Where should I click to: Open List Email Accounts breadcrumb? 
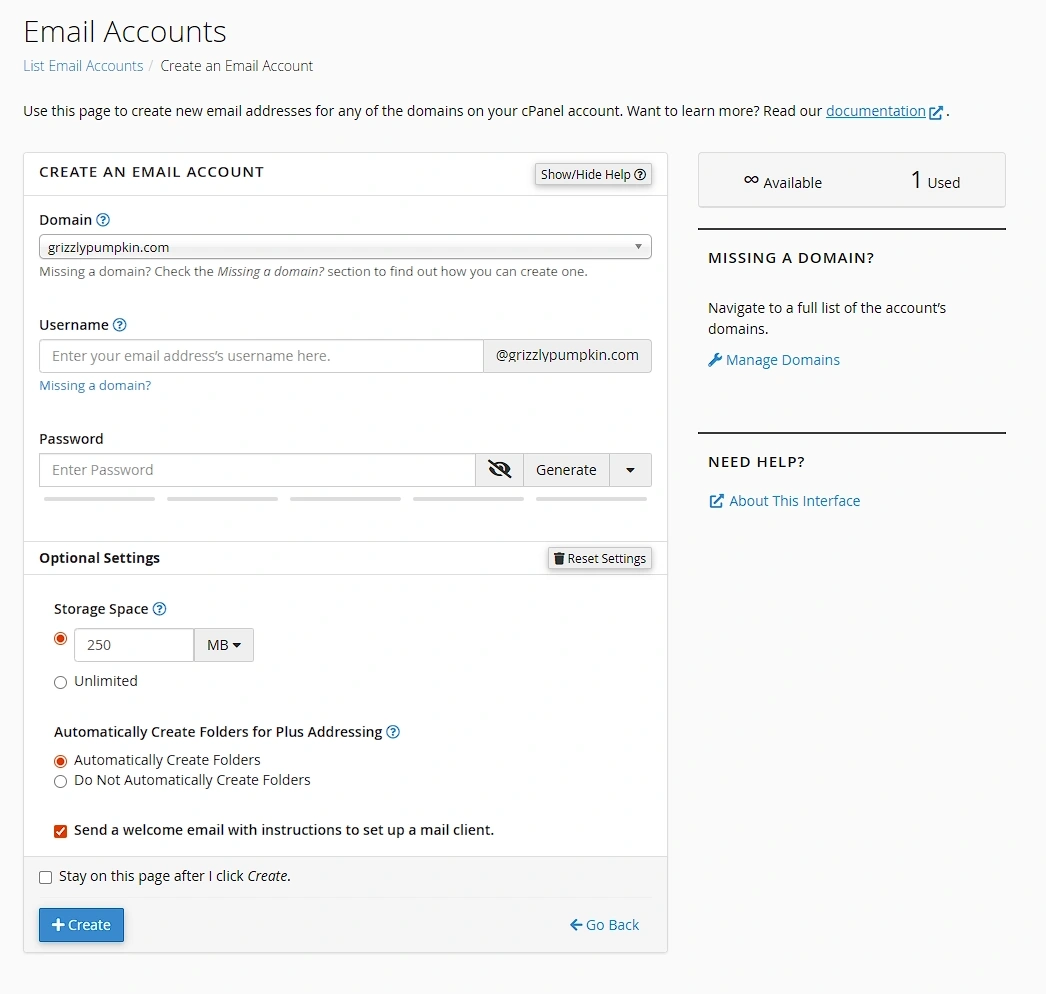[x=82, y=65]
